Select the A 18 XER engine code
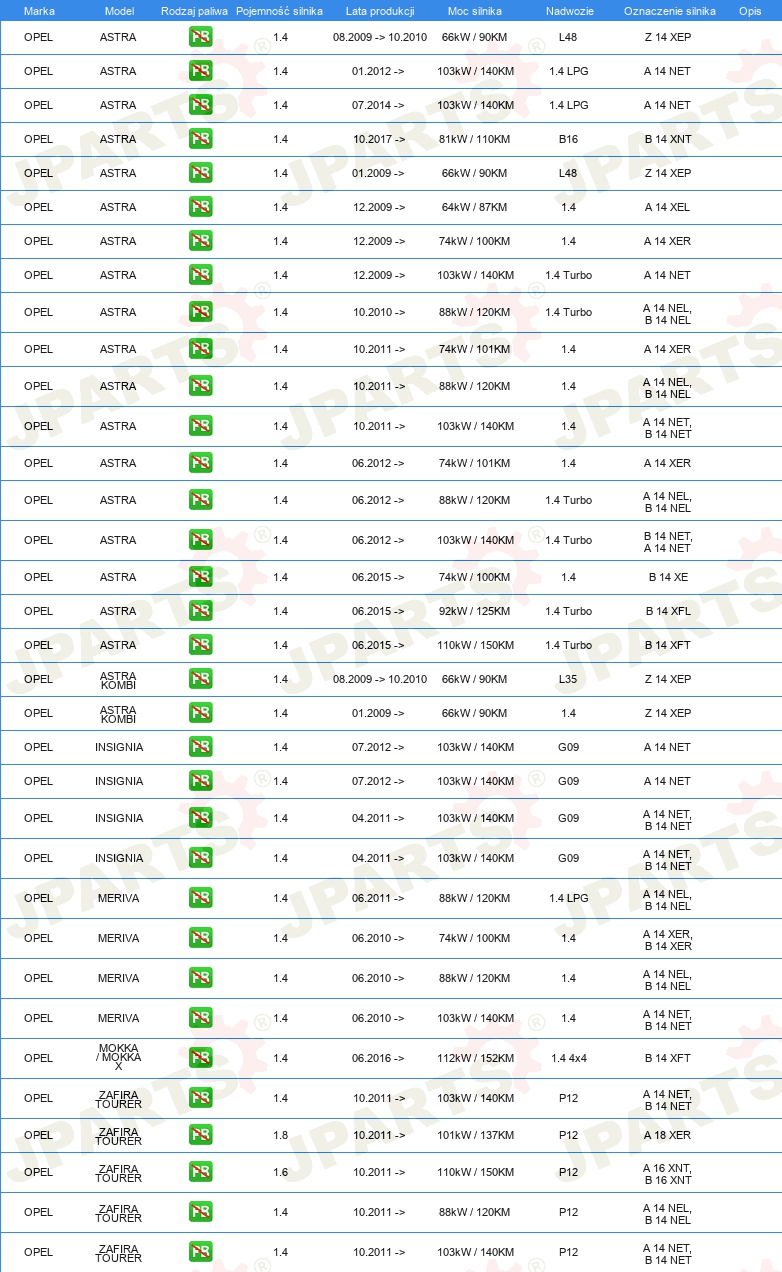This screenshot has width=782, height=1272. click(667, 1135)
